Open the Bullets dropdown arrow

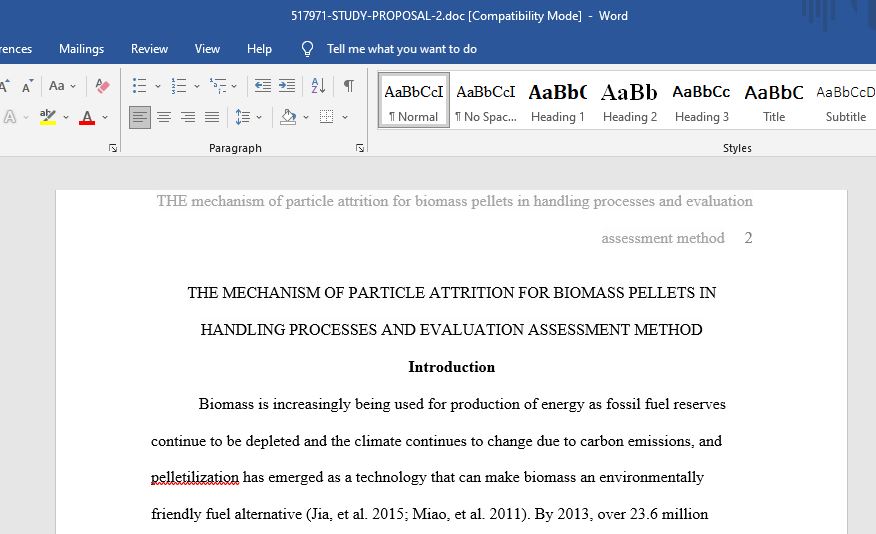click(158, 86)
